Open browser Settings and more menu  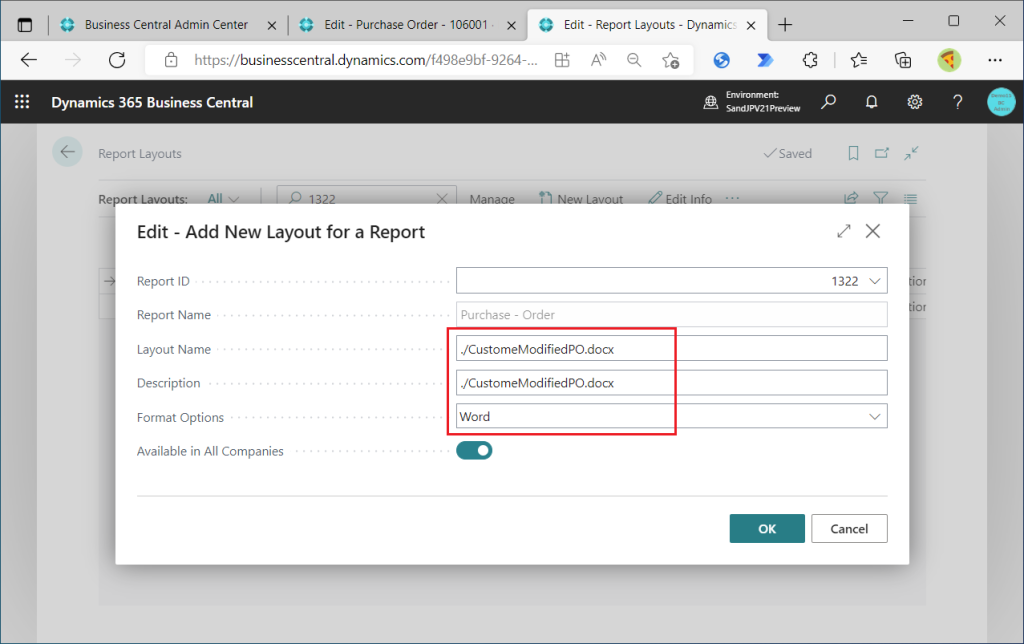[995, 60]
